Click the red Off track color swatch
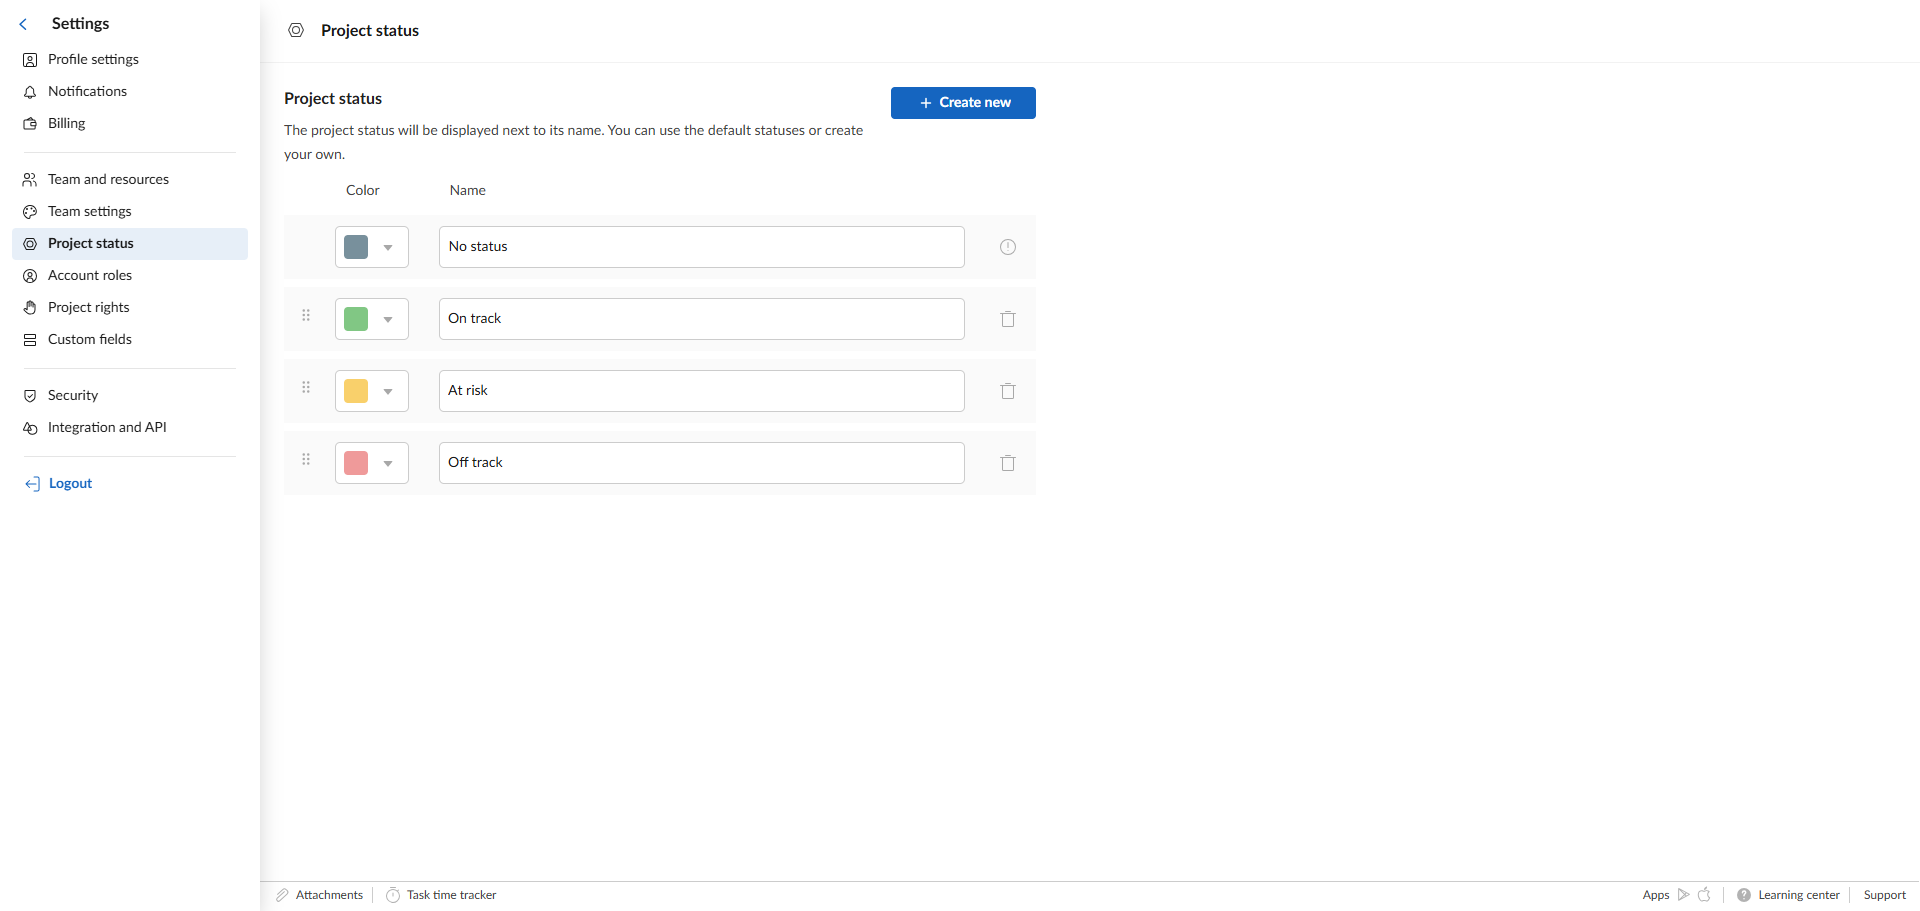 [356, 463]
